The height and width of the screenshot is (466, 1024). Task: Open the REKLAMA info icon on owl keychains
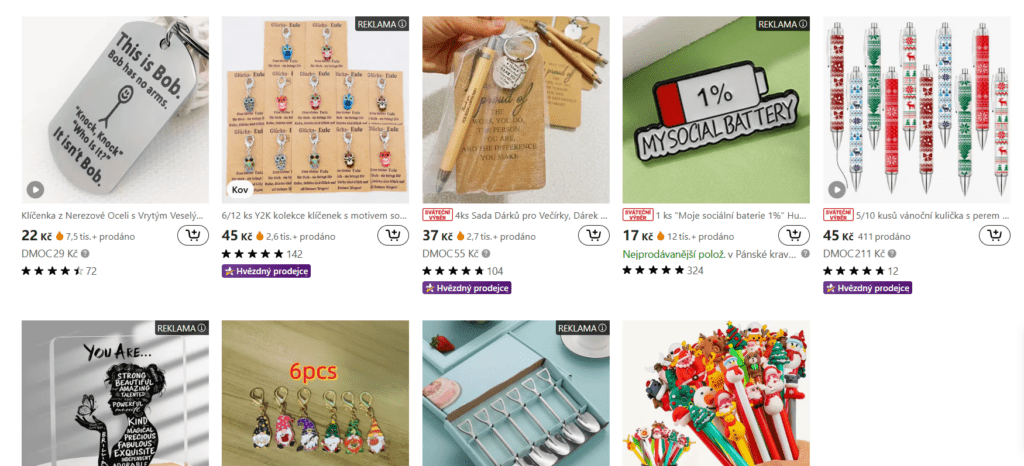pos(403,24)
